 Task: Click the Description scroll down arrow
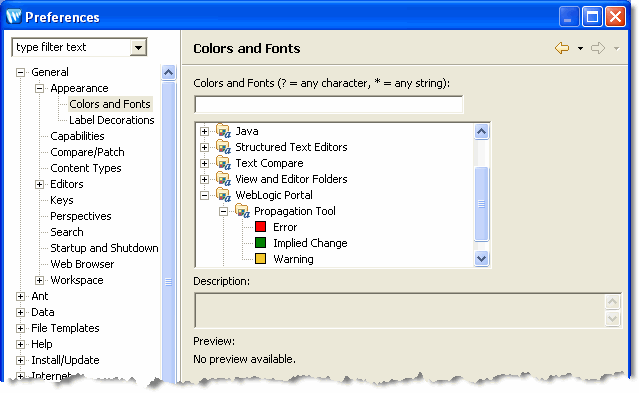coord(613,318)
